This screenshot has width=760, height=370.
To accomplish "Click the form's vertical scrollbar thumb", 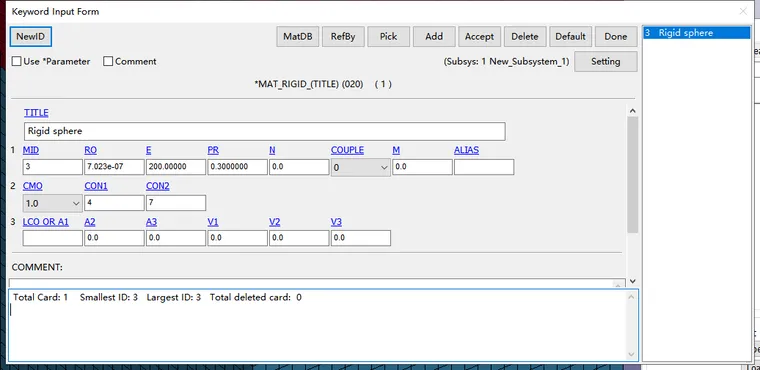I will point(633,175).
